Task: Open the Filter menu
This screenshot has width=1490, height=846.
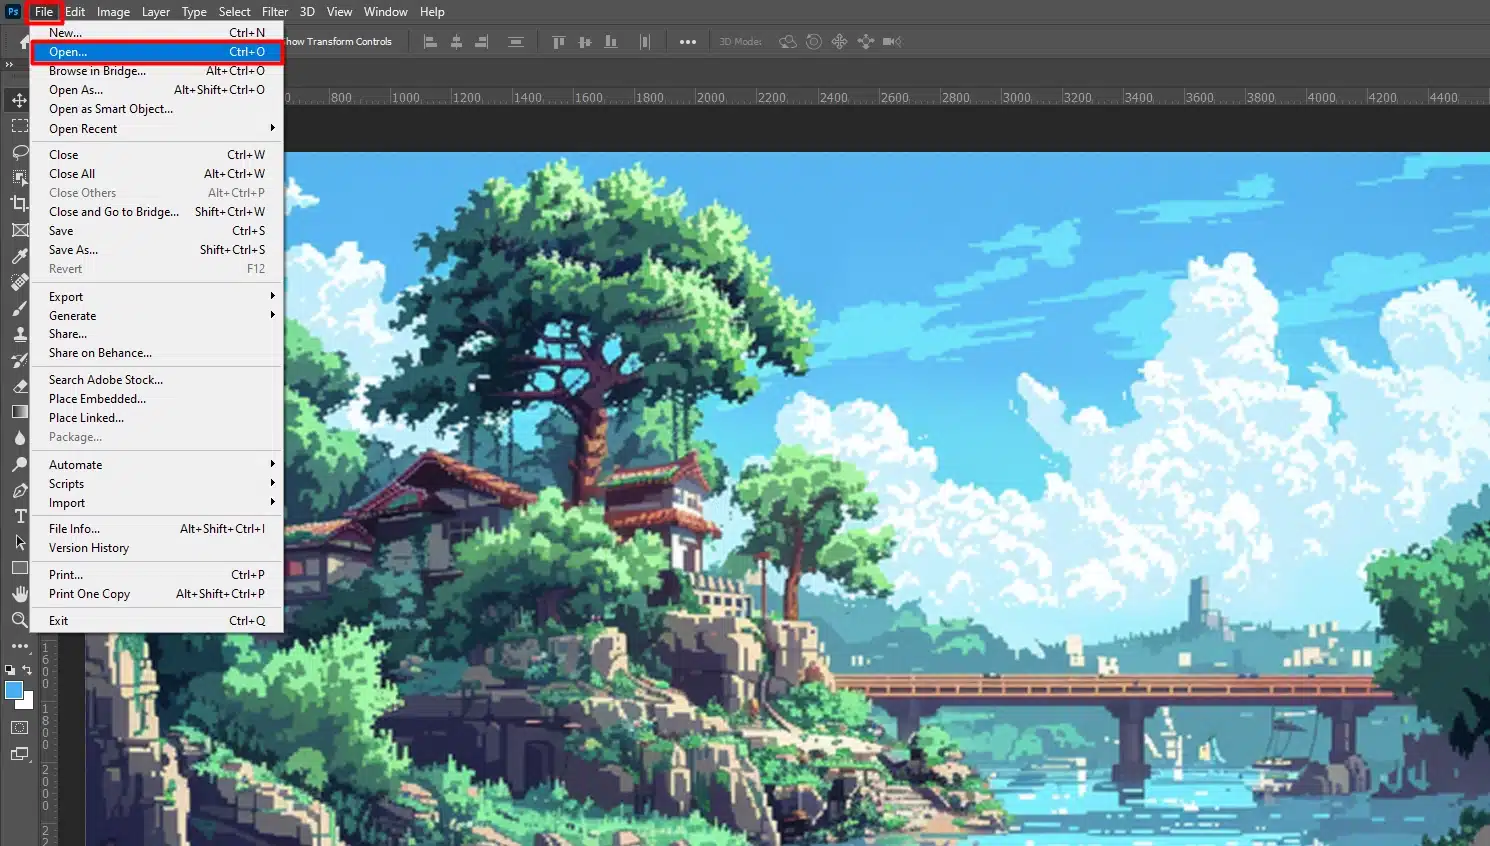Action: pos(275,12)
